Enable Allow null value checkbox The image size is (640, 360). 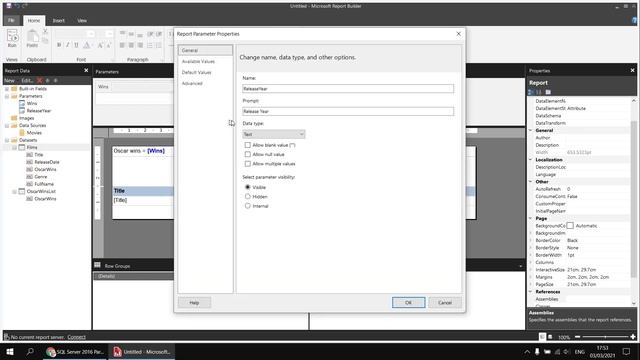coord(247,154)
